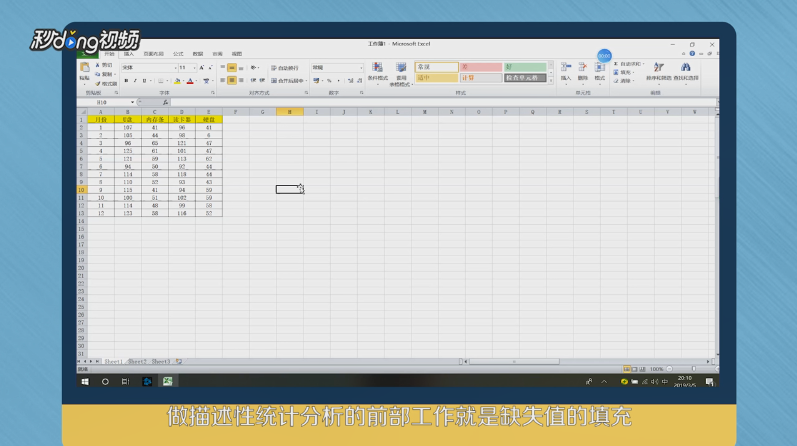Open Conditional Formatting menu
Image resolution: width=797 pixels, height=446 pixels.
378,72
